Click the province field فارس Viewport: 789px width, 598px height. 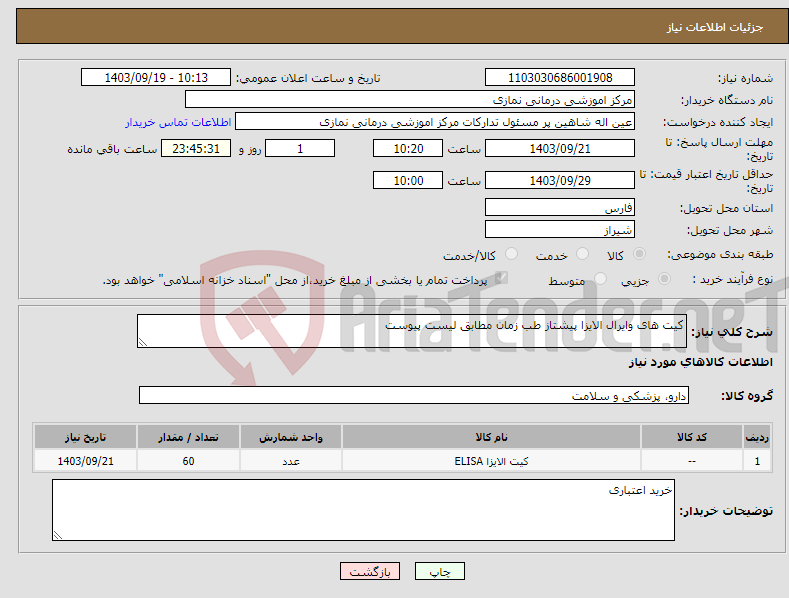coord(560,207)
